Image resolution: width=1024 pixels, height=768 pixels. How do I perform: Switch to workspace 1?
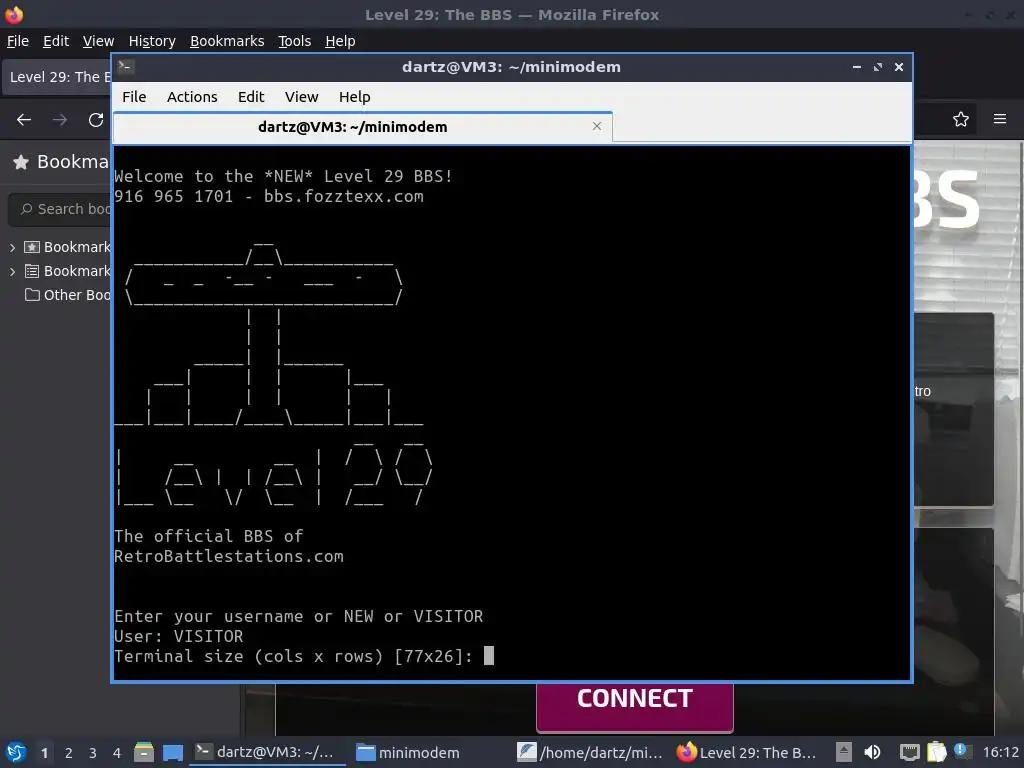click(44, 753)
